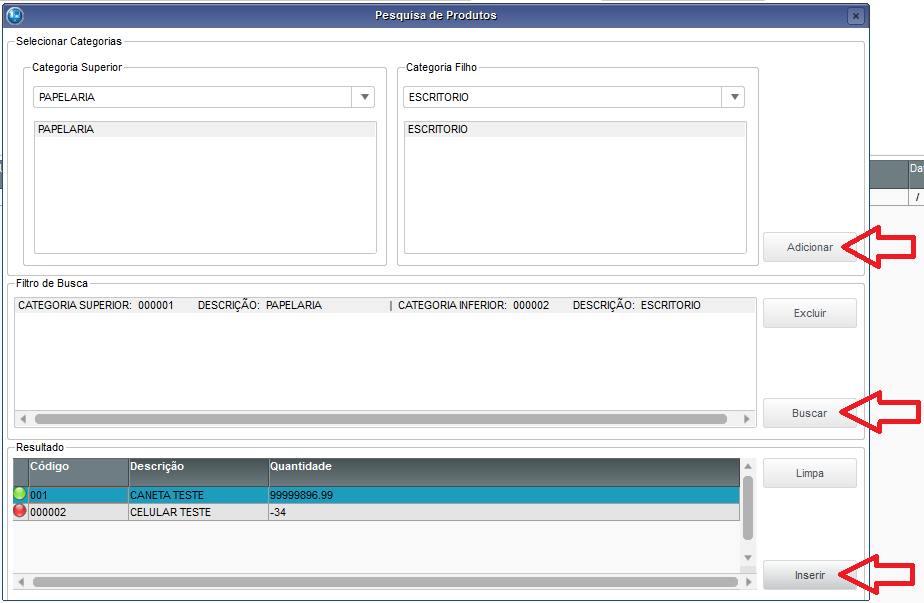924x603 pixels.
Task: Click the results horizontal scrollbar thumb
Action: (385, 582)
